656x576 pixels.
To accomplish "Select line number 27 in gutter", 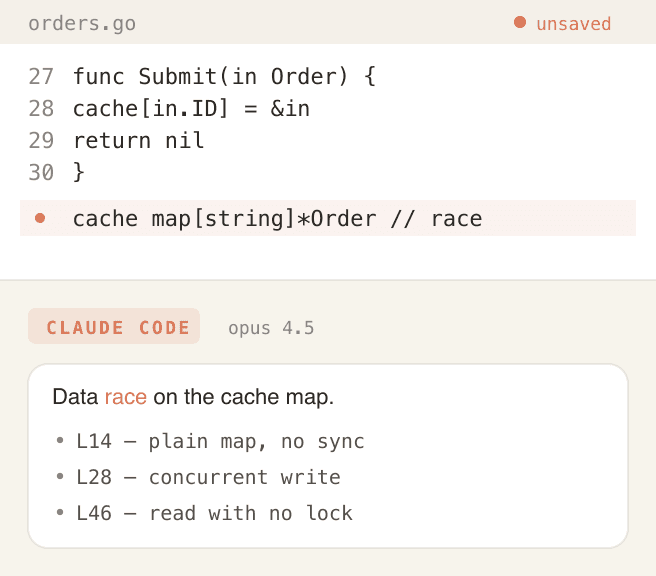I will pyautogui.click(x=41, y=77).
